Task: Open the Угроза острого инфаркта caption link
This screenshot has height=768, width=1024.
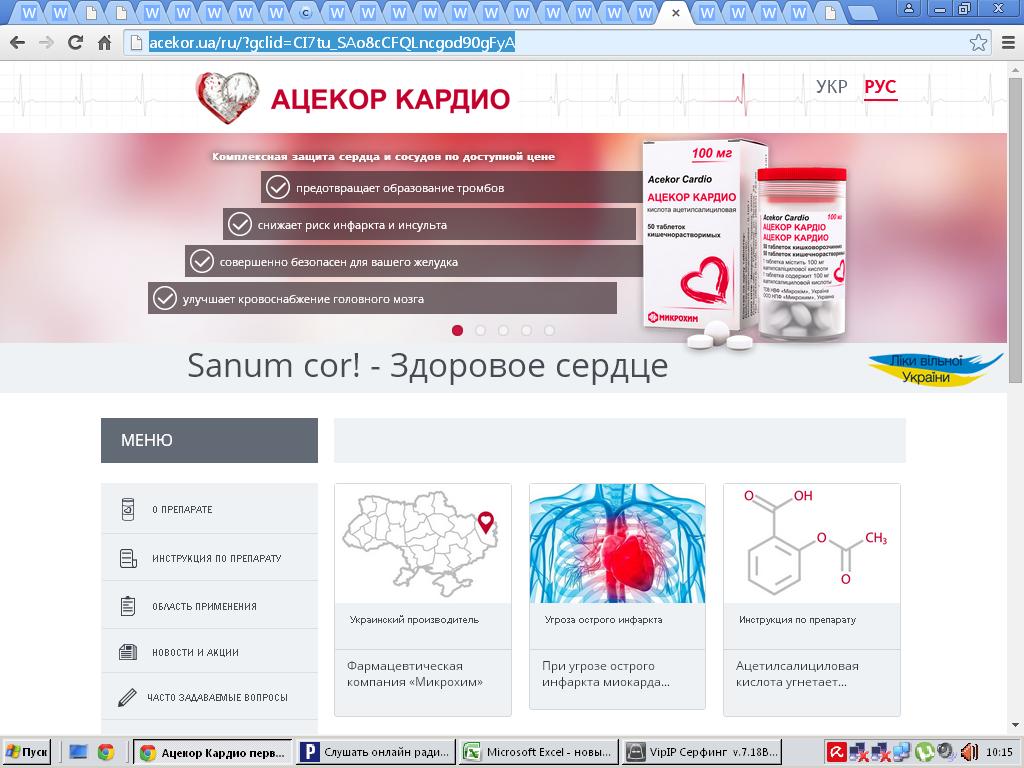Action: click(603, 619)
